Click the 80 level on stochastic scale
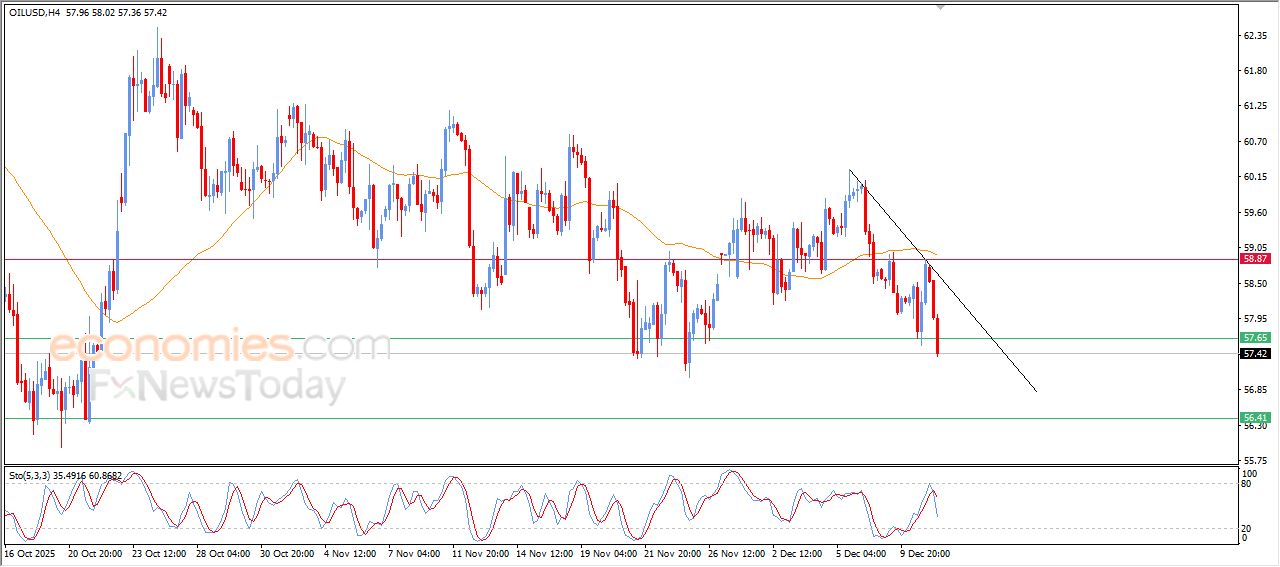The image size is (1280, 567). tap(1246, 484)
